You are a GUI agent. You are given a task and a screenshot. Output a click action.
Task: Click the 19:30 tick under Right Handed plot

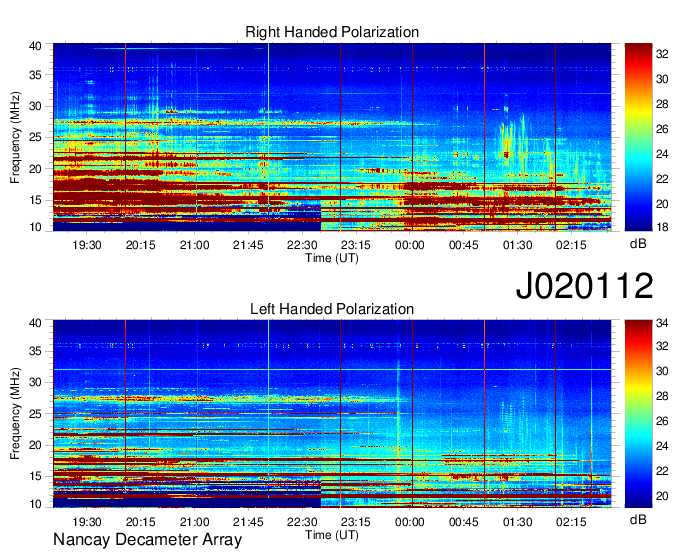coord(87,245)
